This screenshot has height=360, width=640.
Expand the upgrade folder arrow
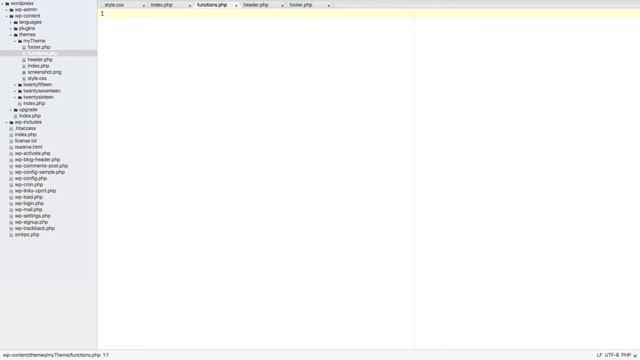tap(11, 110)
